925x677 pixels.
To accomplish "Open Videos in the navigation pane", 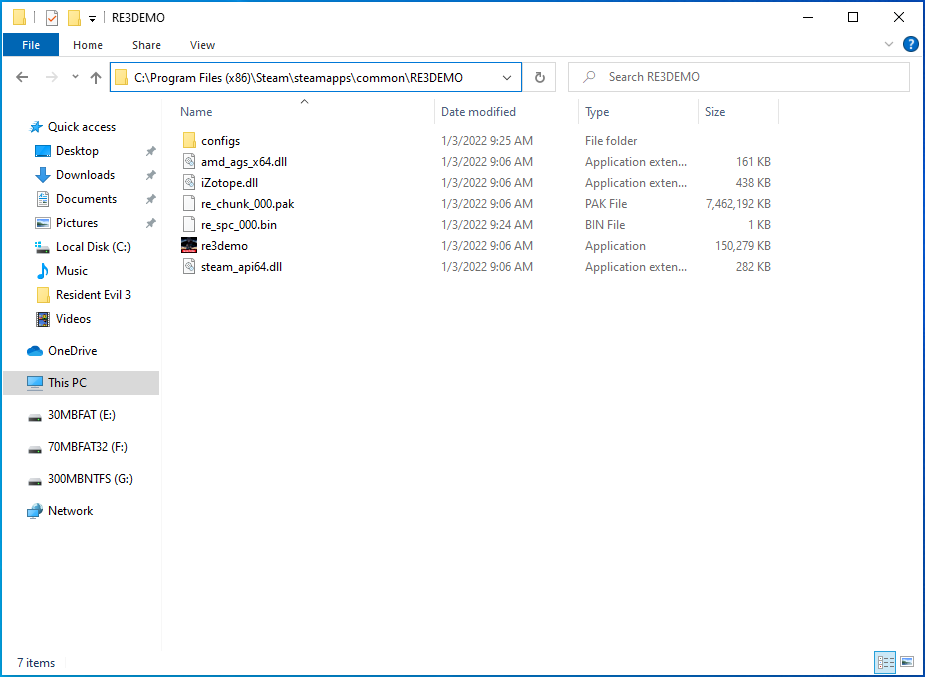I will click(x=73, y=319).
